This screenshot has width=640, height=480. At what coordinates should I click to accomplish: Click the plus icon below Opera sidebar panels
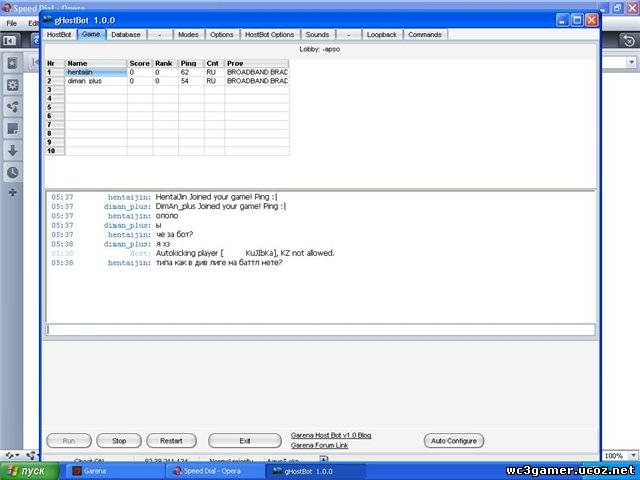pyautogui.click(x=13, y=192)
